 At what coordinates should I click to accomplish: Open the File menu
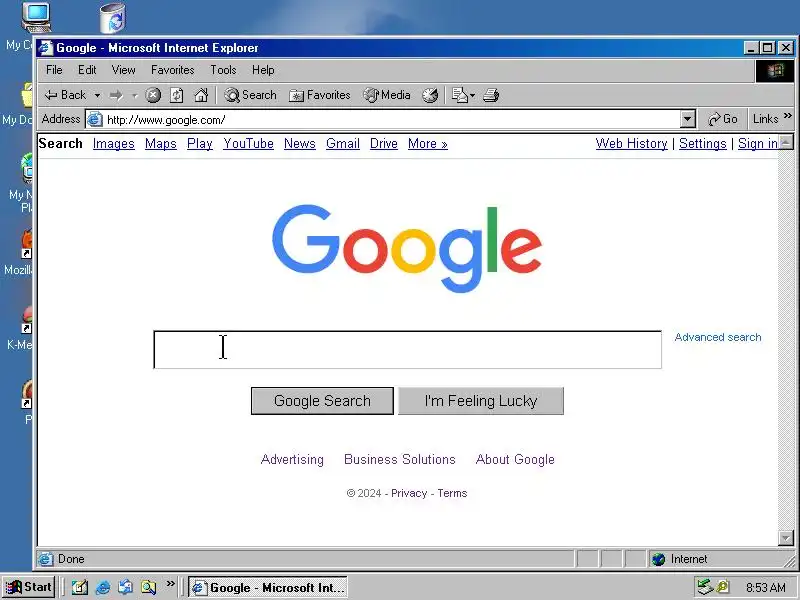54,70
